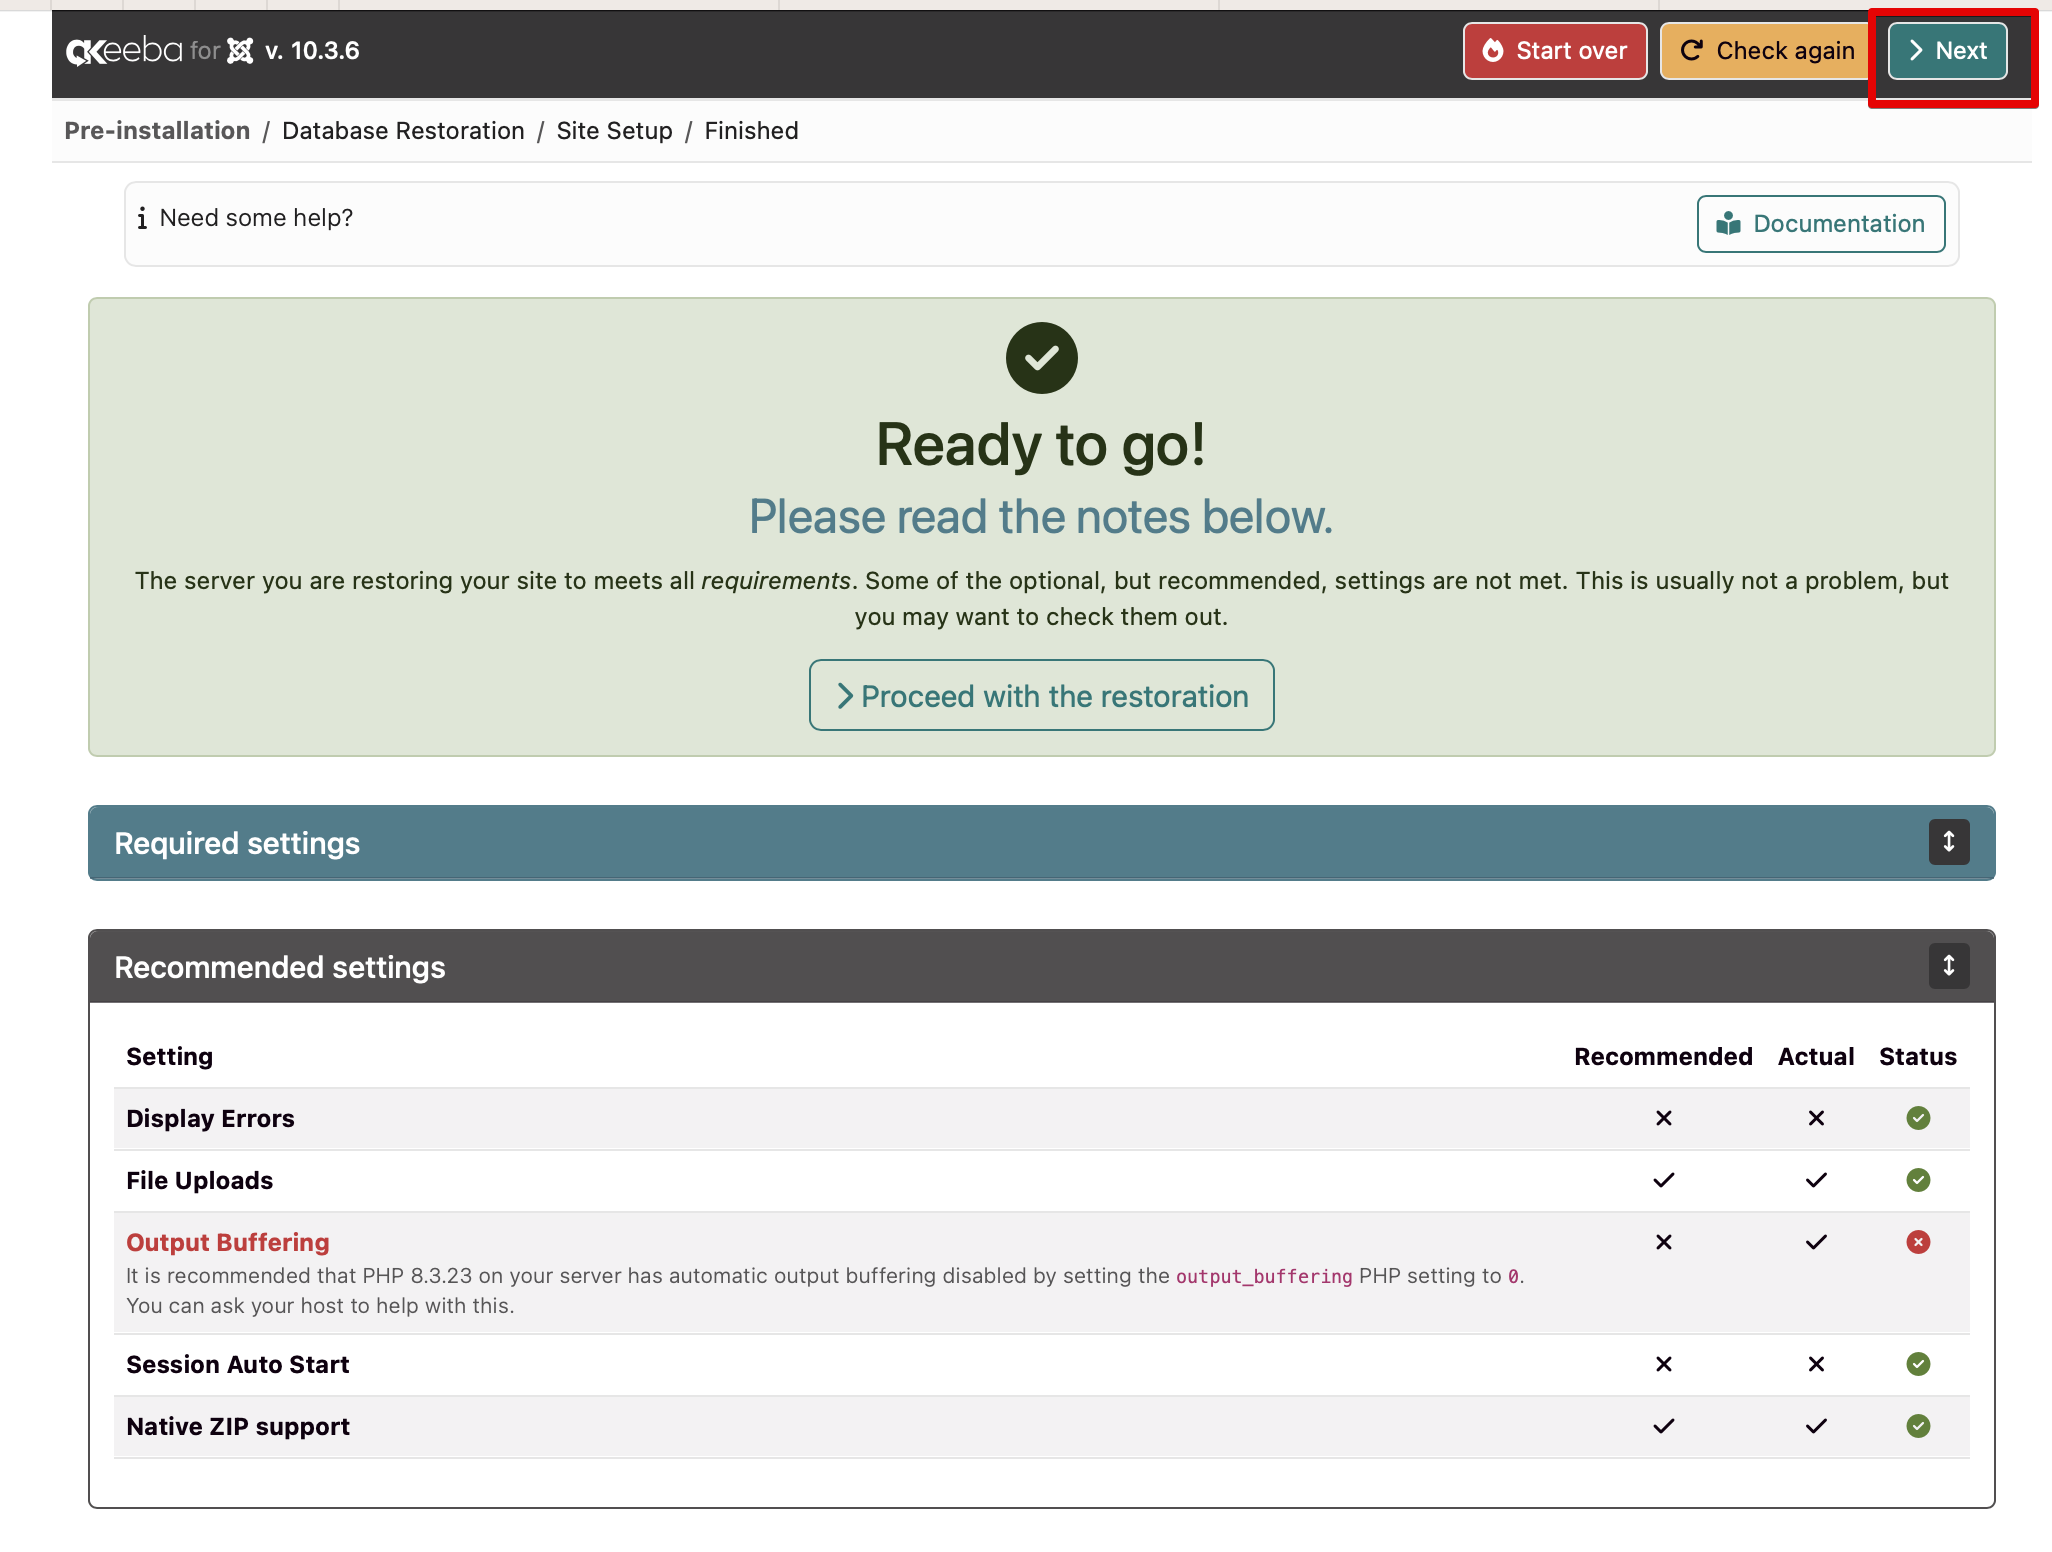The image size is (2052, 1552).
Task: Click the Display Errors recommended X mark
Action: pyautogui.click(x=1663, y=1118)
